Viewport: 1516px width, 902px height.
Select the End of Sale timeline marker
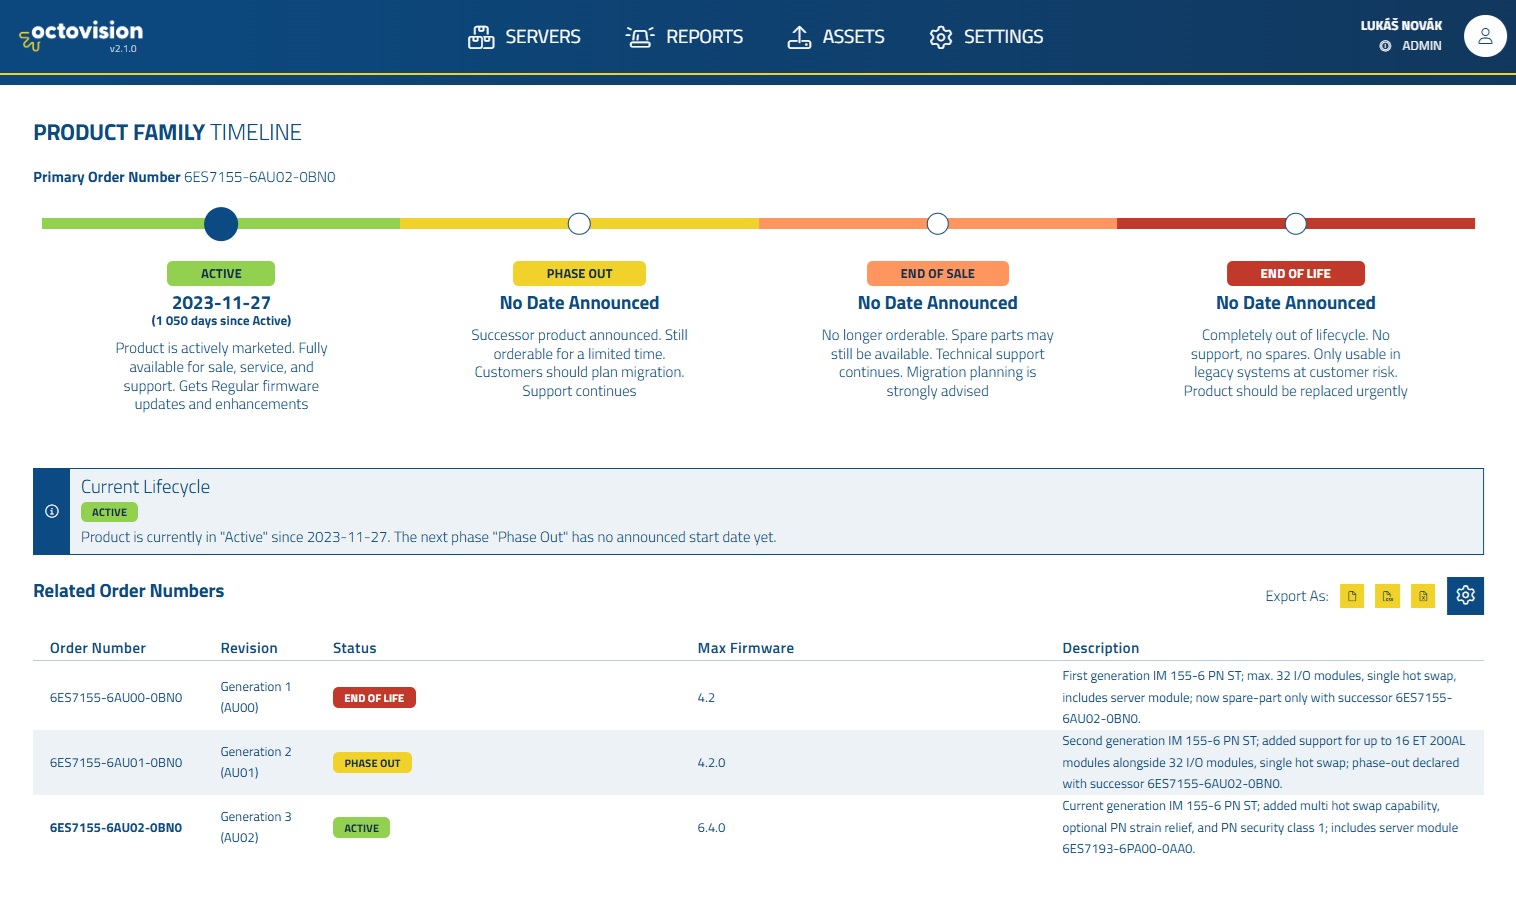point(937,224)
